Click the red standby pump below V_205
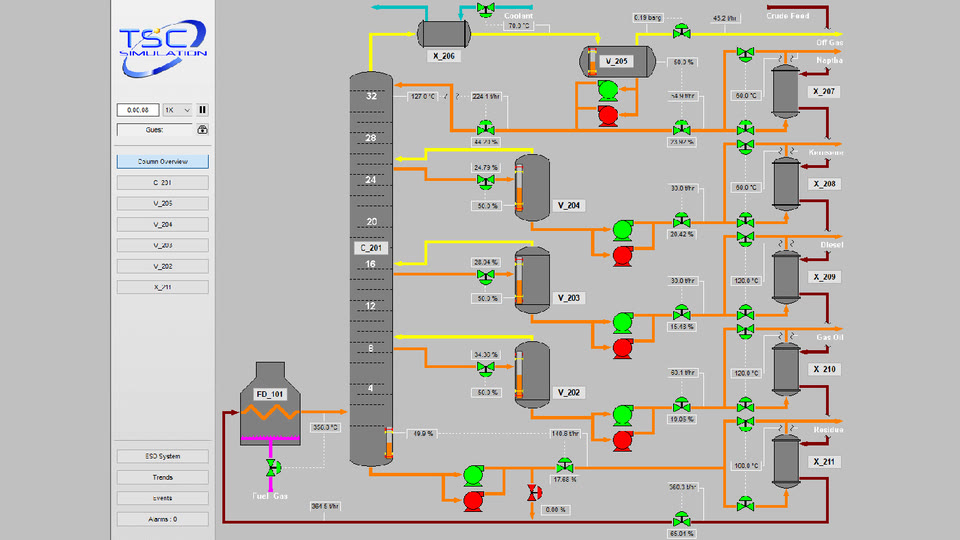This screenshot has width=960, height=540. click(608, 116)
